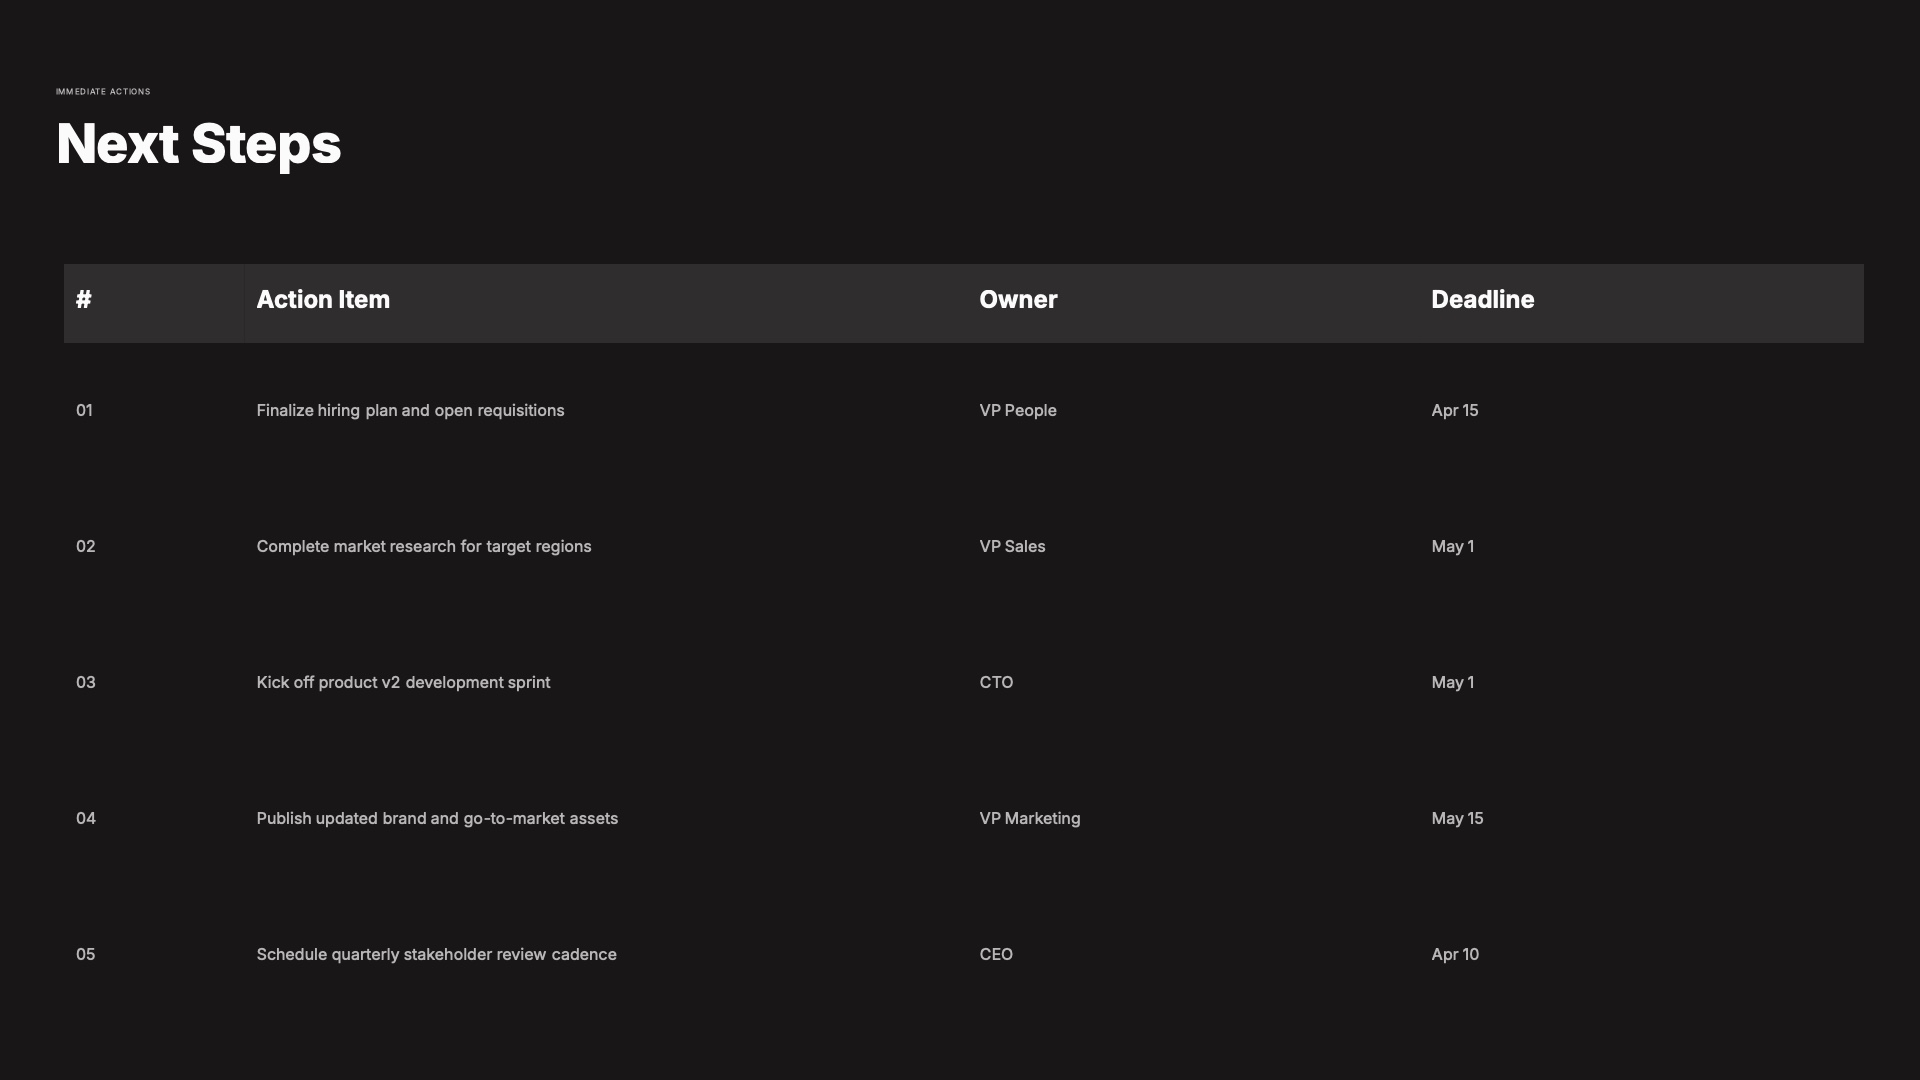Select the # column header
Image resolution: width=1920 pixels, height=1080 pixels.
click(84, 300)
